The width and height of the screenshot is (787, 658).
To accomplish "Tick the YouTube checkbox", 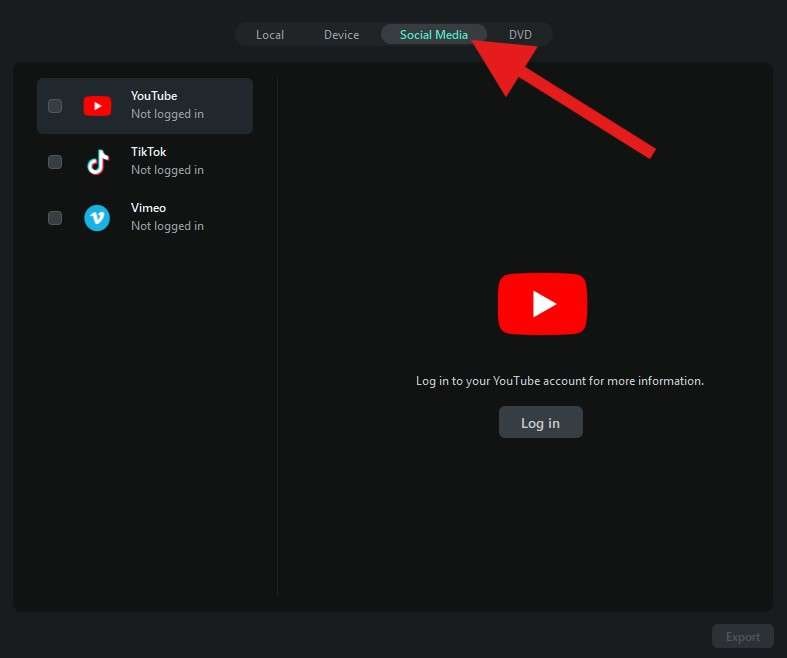I will pyautogui.click(x=55, y=106).
